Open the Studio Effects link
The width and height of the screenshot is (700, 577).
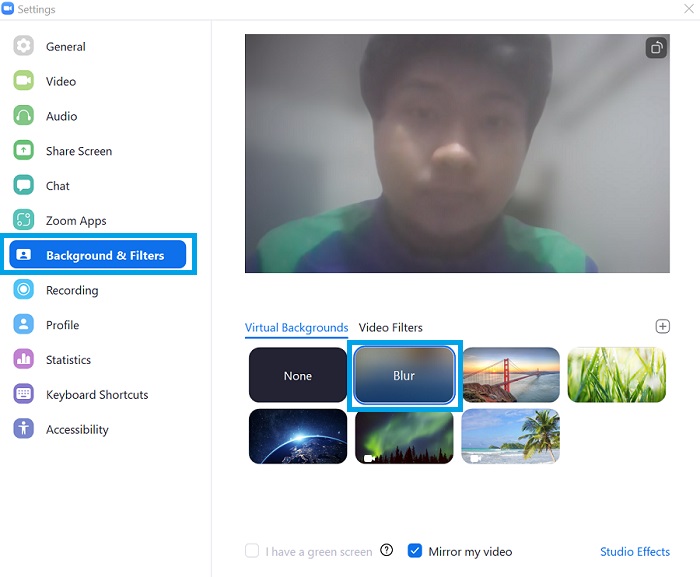click(x=634, y=552)
